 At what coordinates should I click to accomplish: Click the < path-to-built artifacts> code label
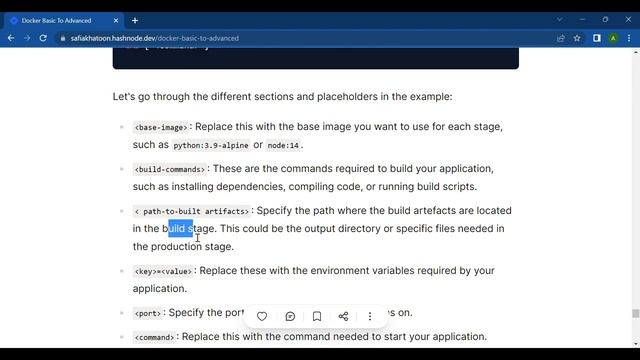point(191,211)
